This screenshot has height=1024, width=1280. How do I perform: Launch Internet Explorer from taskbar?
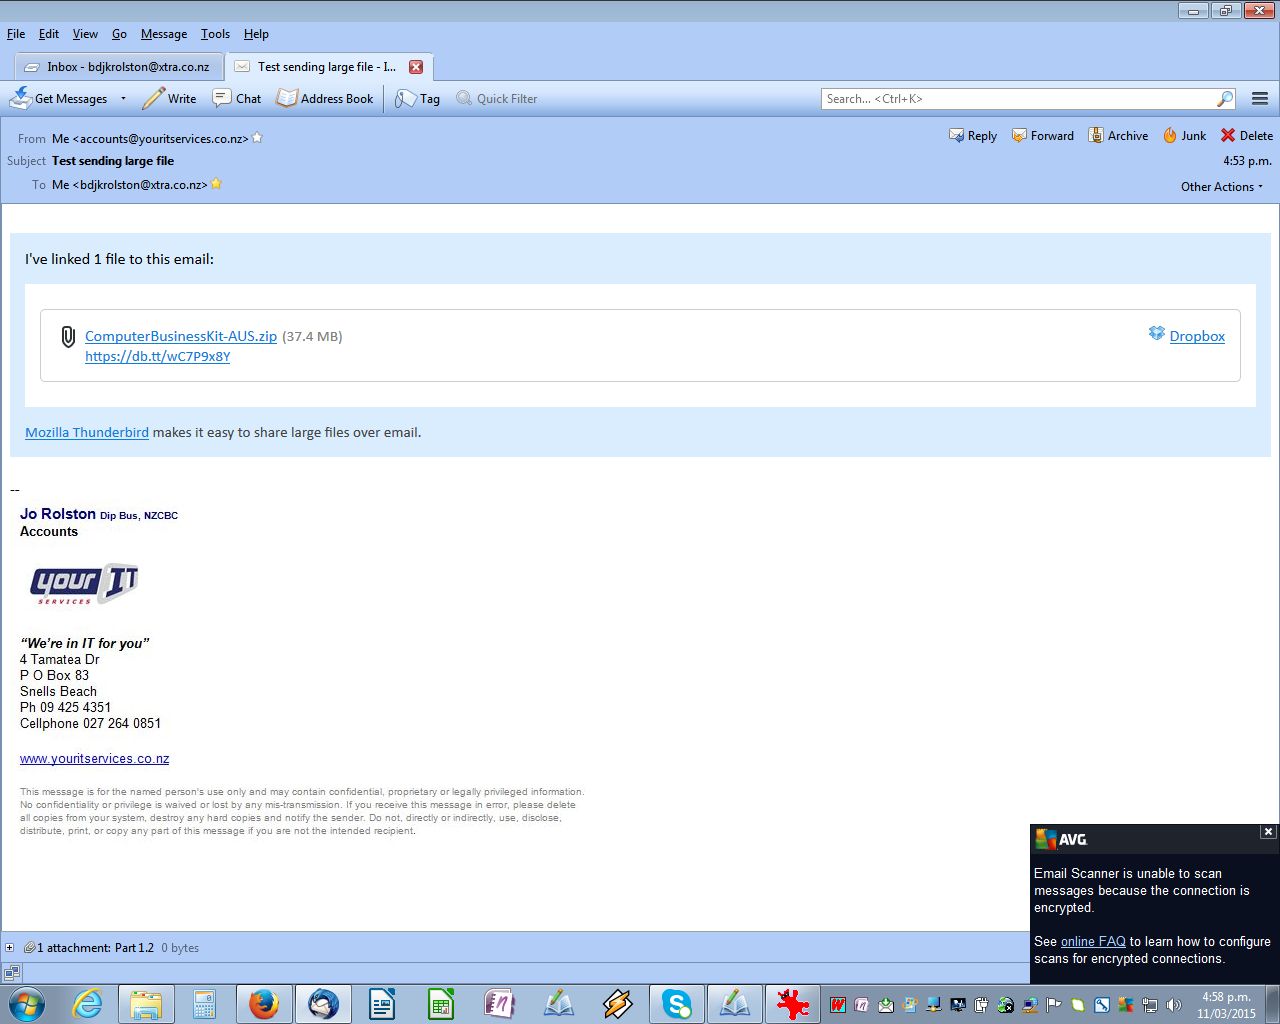point(88,1004)
